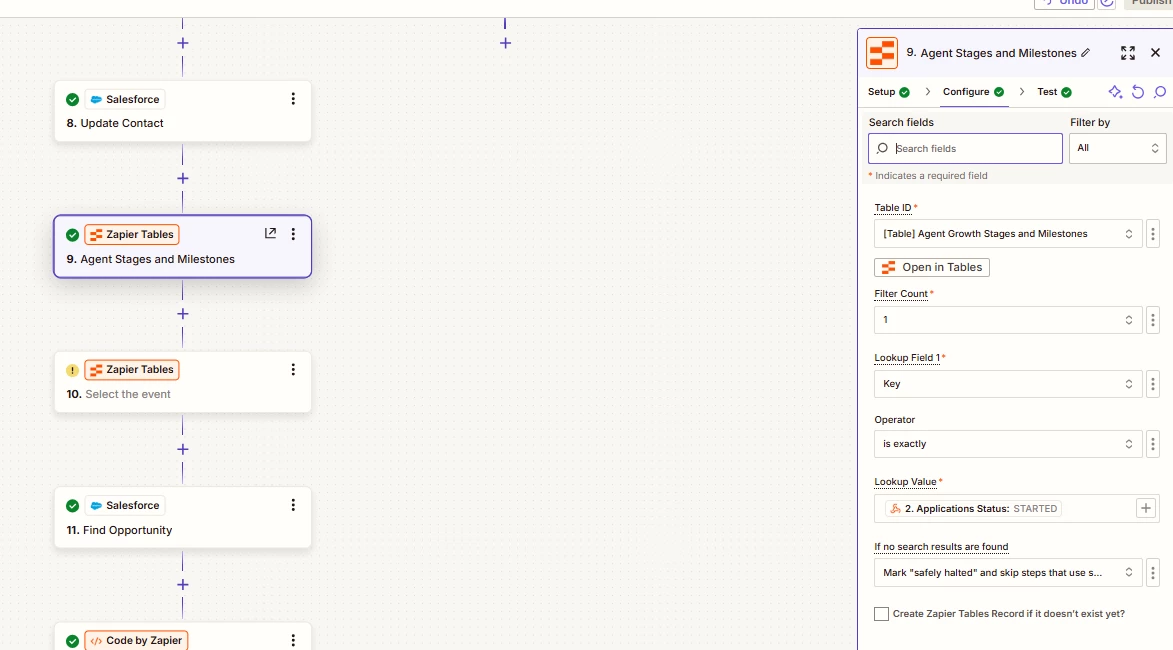Add step below step 11 Find Opportunity
1173x650 pixels.
183,585
